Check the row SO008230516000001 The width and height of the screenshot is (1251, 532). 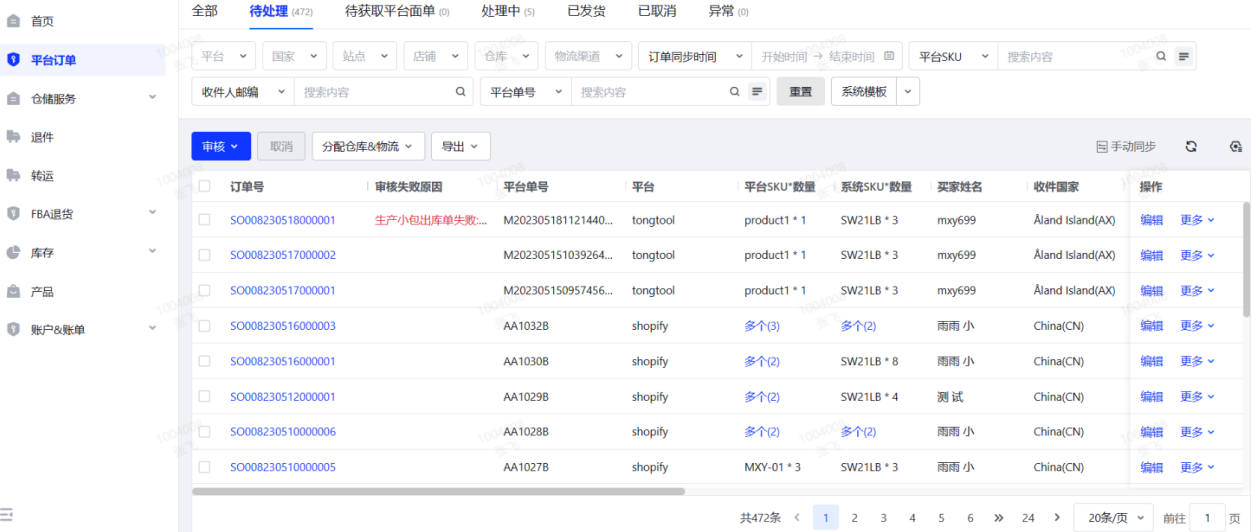[205, 361]
